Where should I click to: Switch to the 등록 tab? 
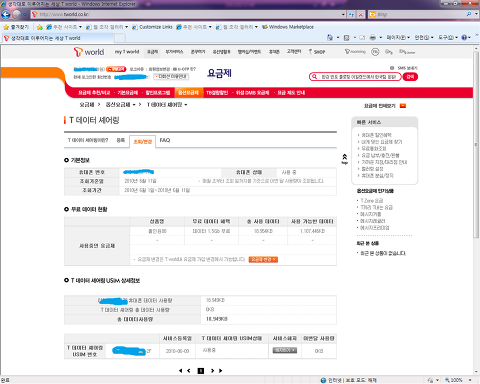[120, 140]
